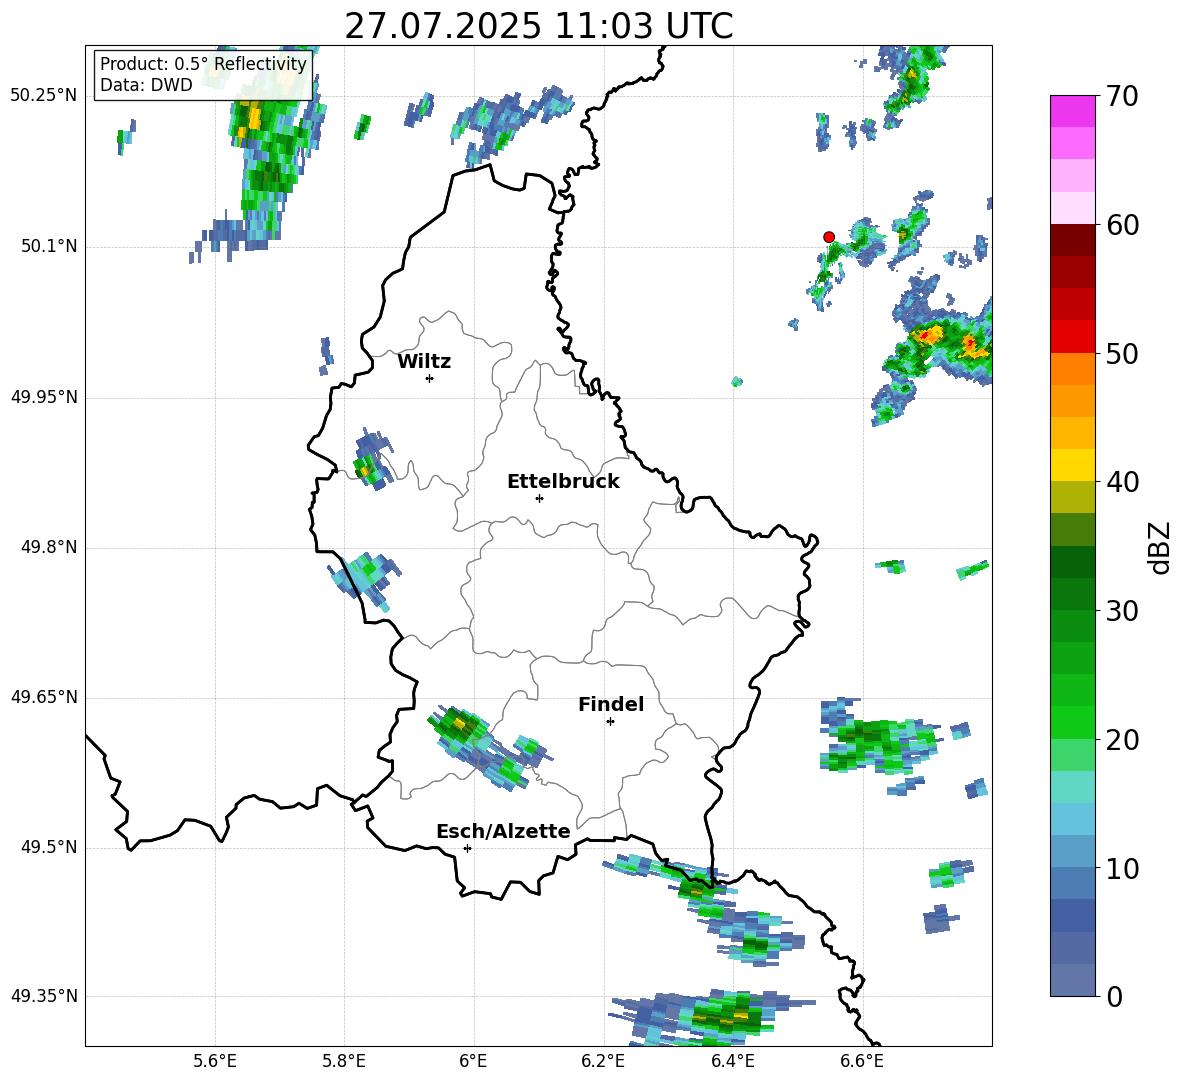Click the 6°E longitude tick label

tap(473, 1061)
